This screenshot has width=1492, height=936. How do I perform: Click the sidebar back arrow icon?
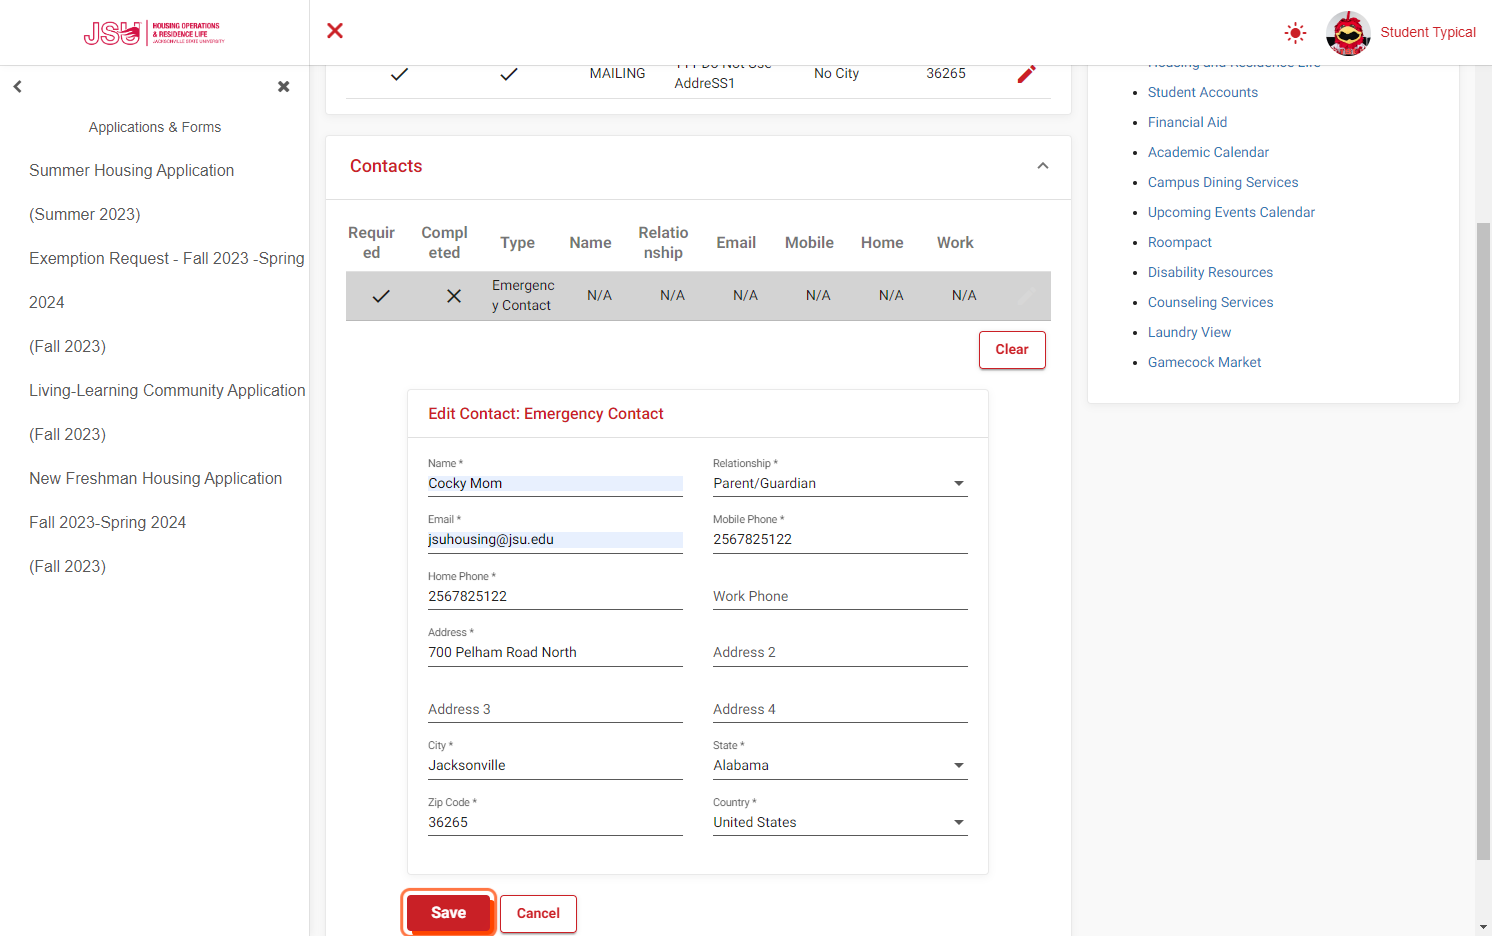point(17,87)
